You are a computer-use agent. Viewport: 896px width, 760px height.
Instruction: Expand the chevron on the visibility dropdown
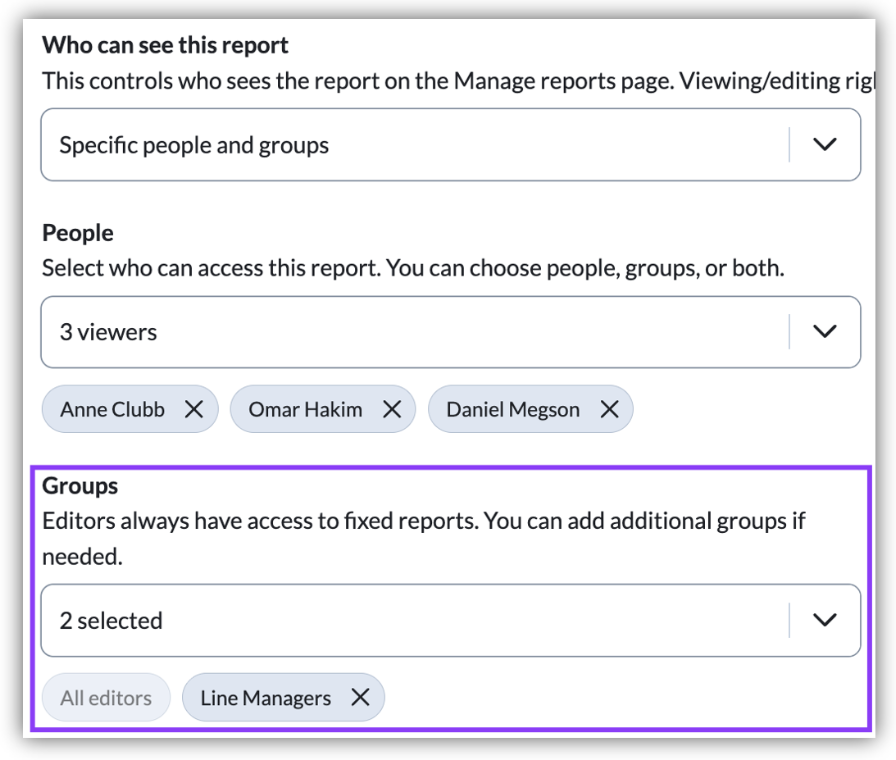[824, 145]
